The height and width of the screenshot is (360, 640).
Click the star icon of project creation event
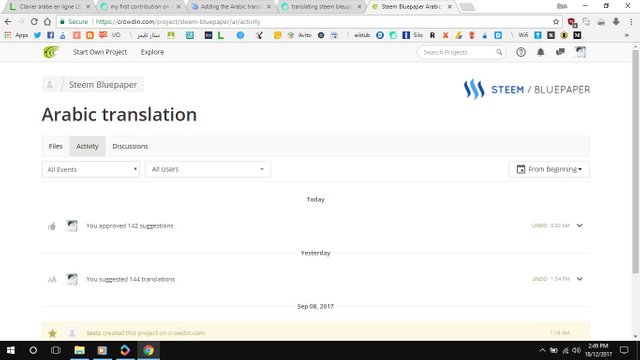(x=52, y=333)
